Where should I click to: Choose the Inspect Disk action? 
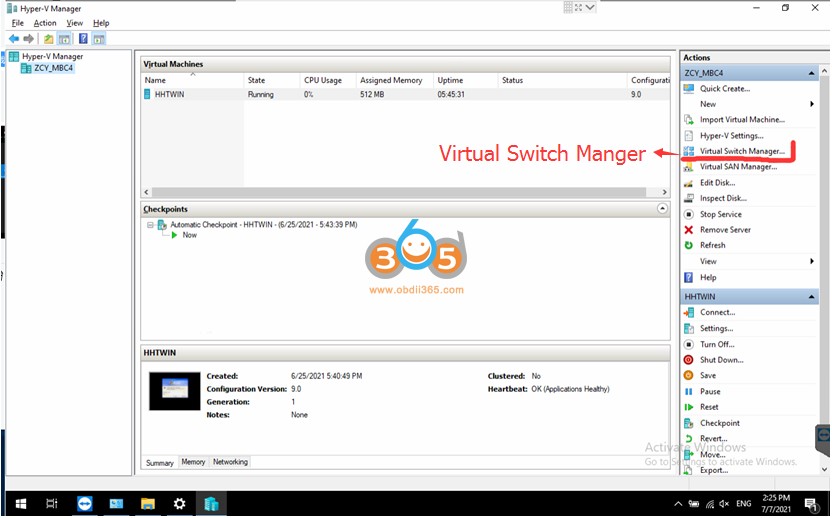pyautogui.click(x=723, y=198)
